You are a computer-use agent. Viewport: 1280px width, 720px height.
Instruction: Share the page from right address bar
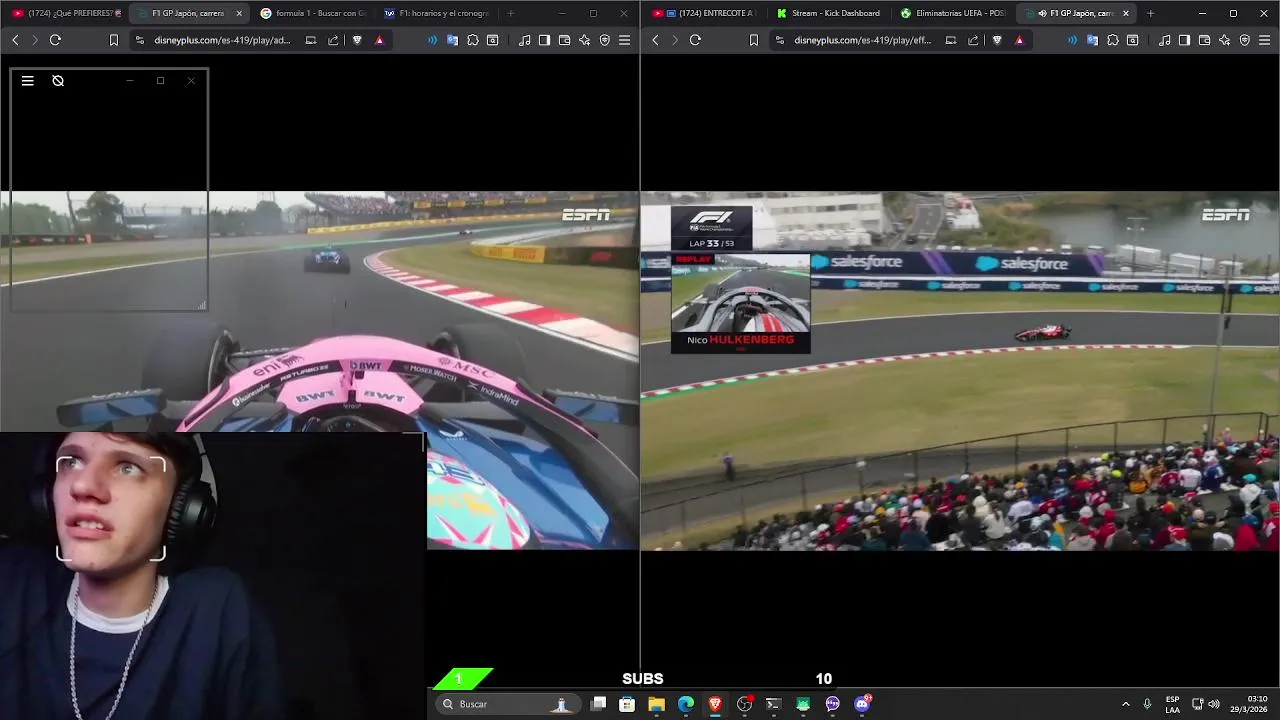pos(973,40)
